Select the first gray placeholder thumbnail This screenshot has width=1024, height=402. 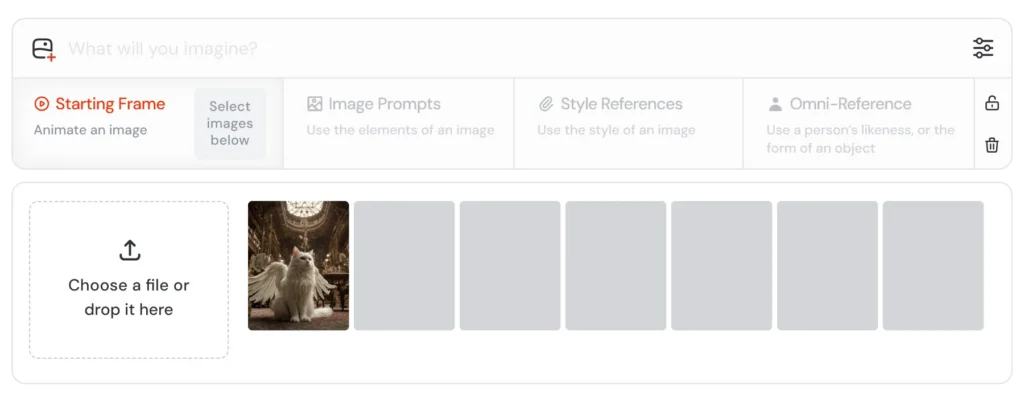(x=404, y=266)
